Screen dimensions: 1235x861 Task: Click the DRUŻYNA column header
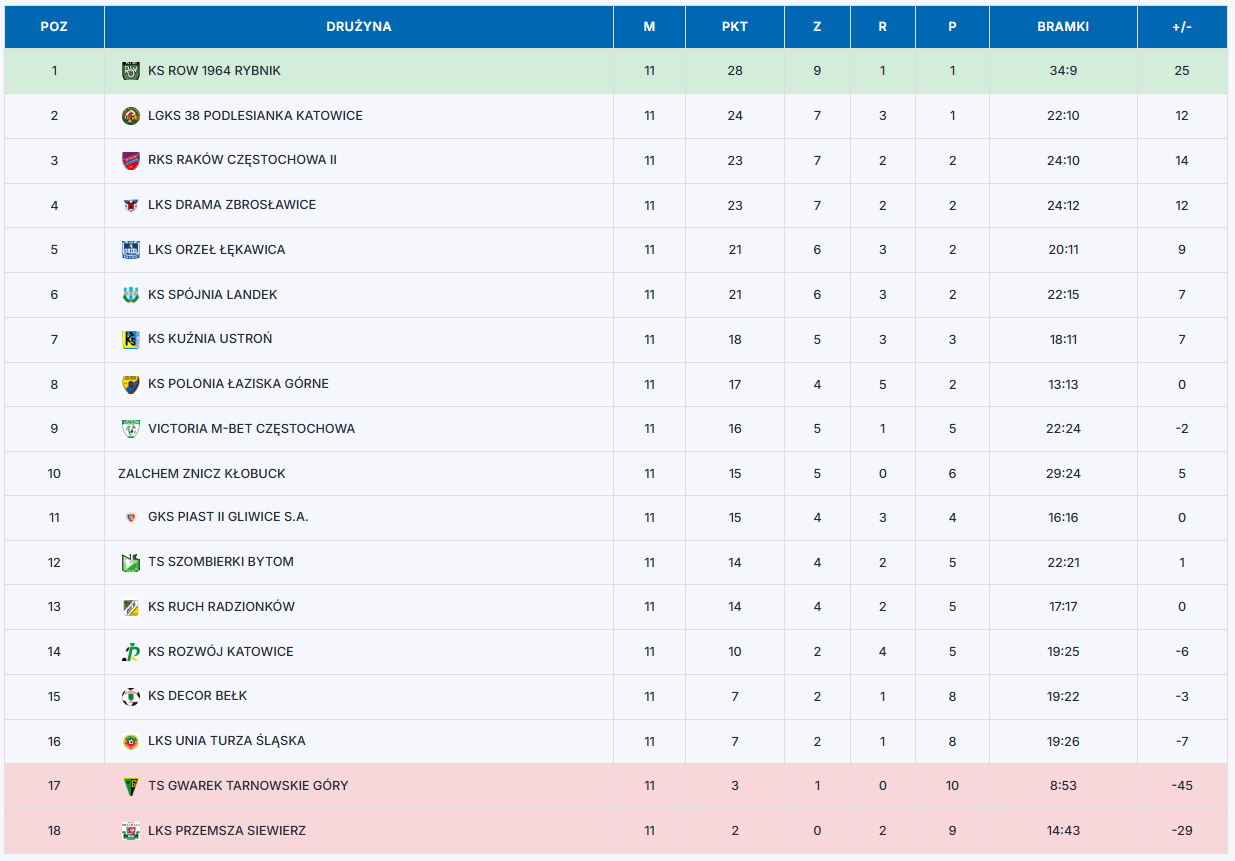(x=358, y=27)
